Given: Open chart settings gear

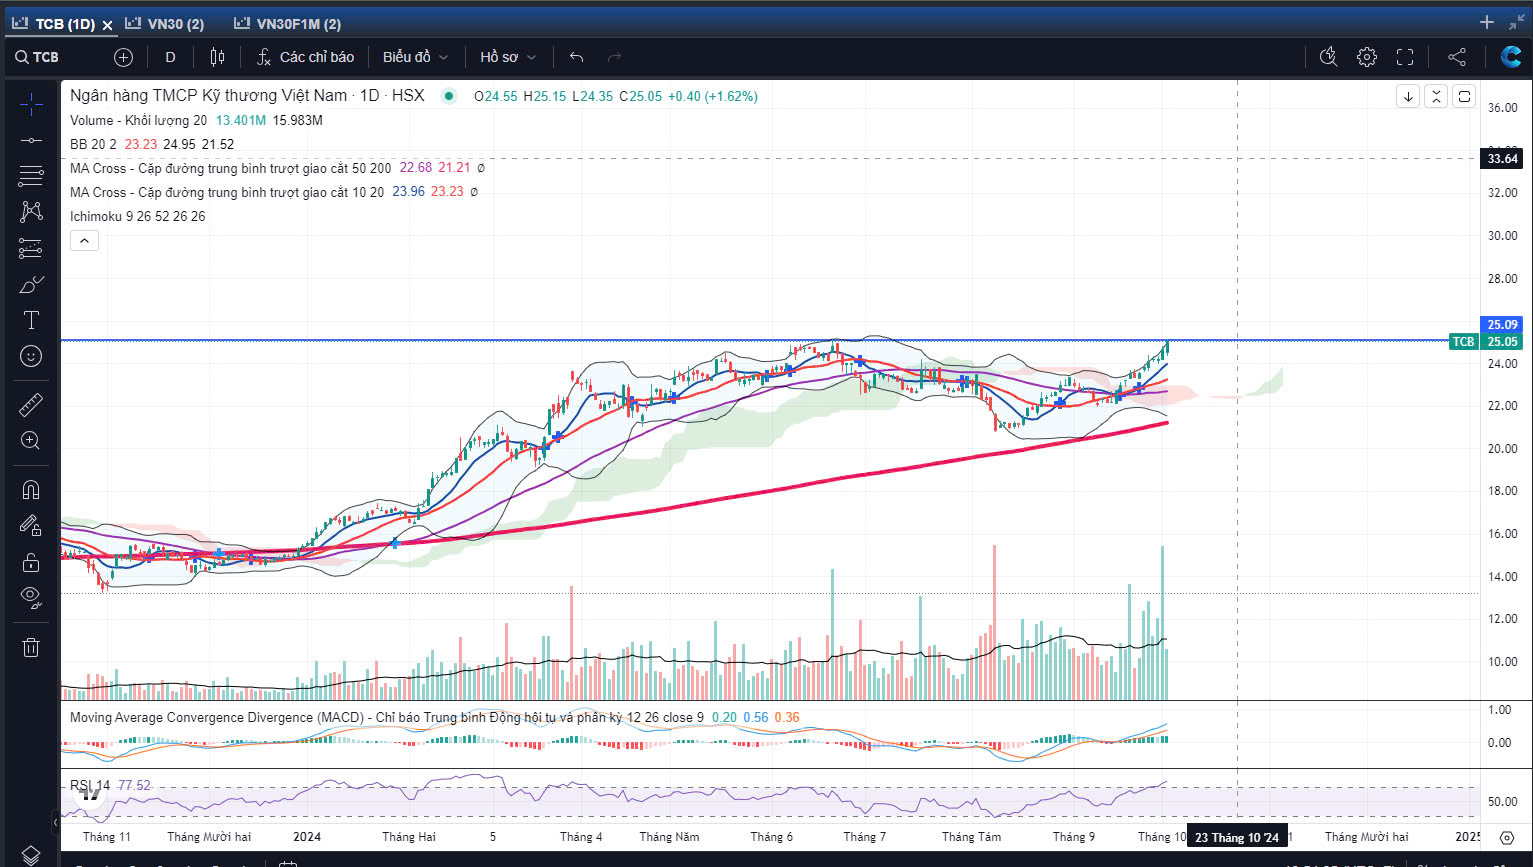Looking at the screenshot, I should [x=1367, y=57].
